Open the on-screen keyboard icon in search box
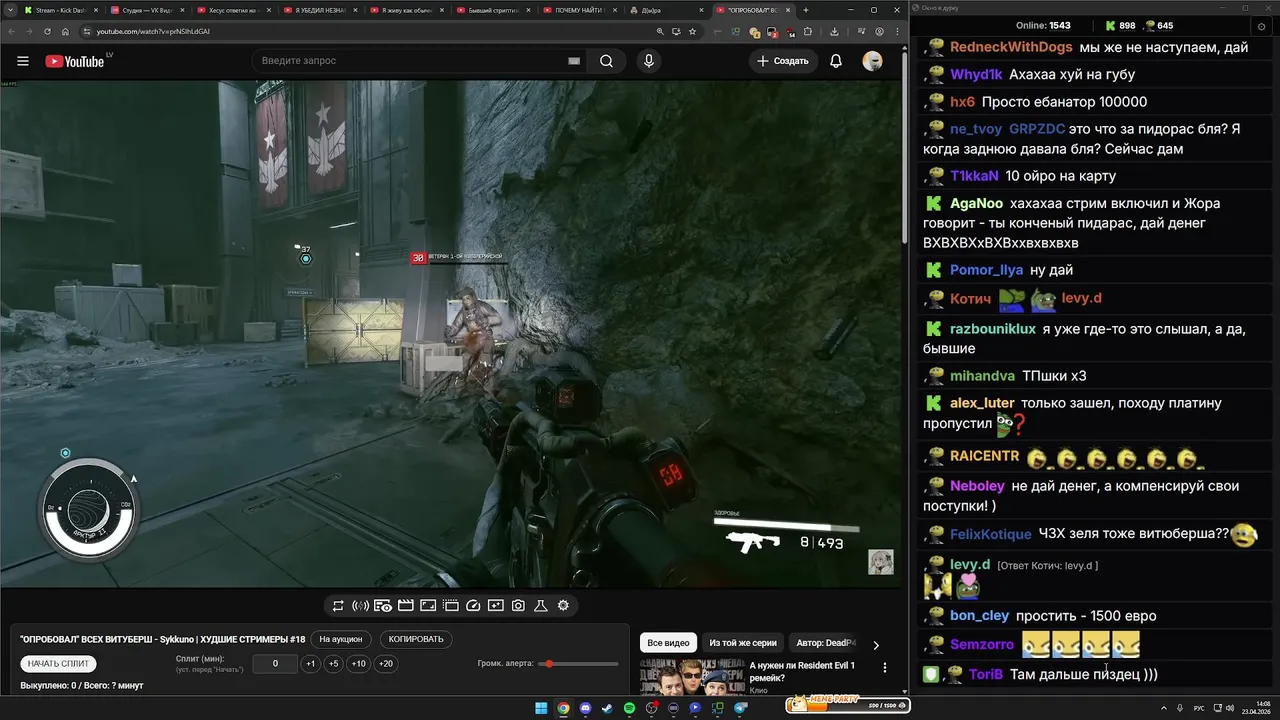The height and width of the screenshot is (720, 1280). (x=574, y=61)
